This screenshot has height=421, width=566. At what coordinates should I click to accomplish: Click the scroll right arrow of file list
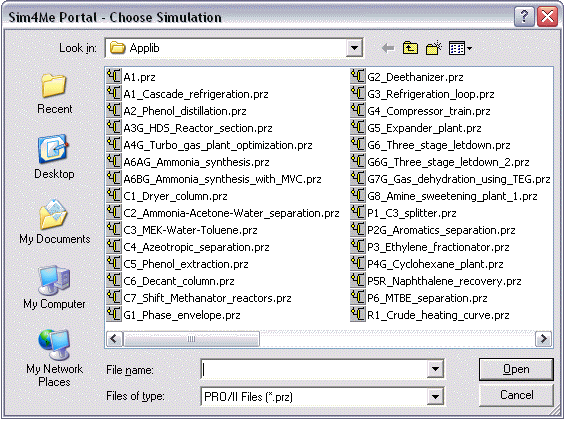coord(543,339)
